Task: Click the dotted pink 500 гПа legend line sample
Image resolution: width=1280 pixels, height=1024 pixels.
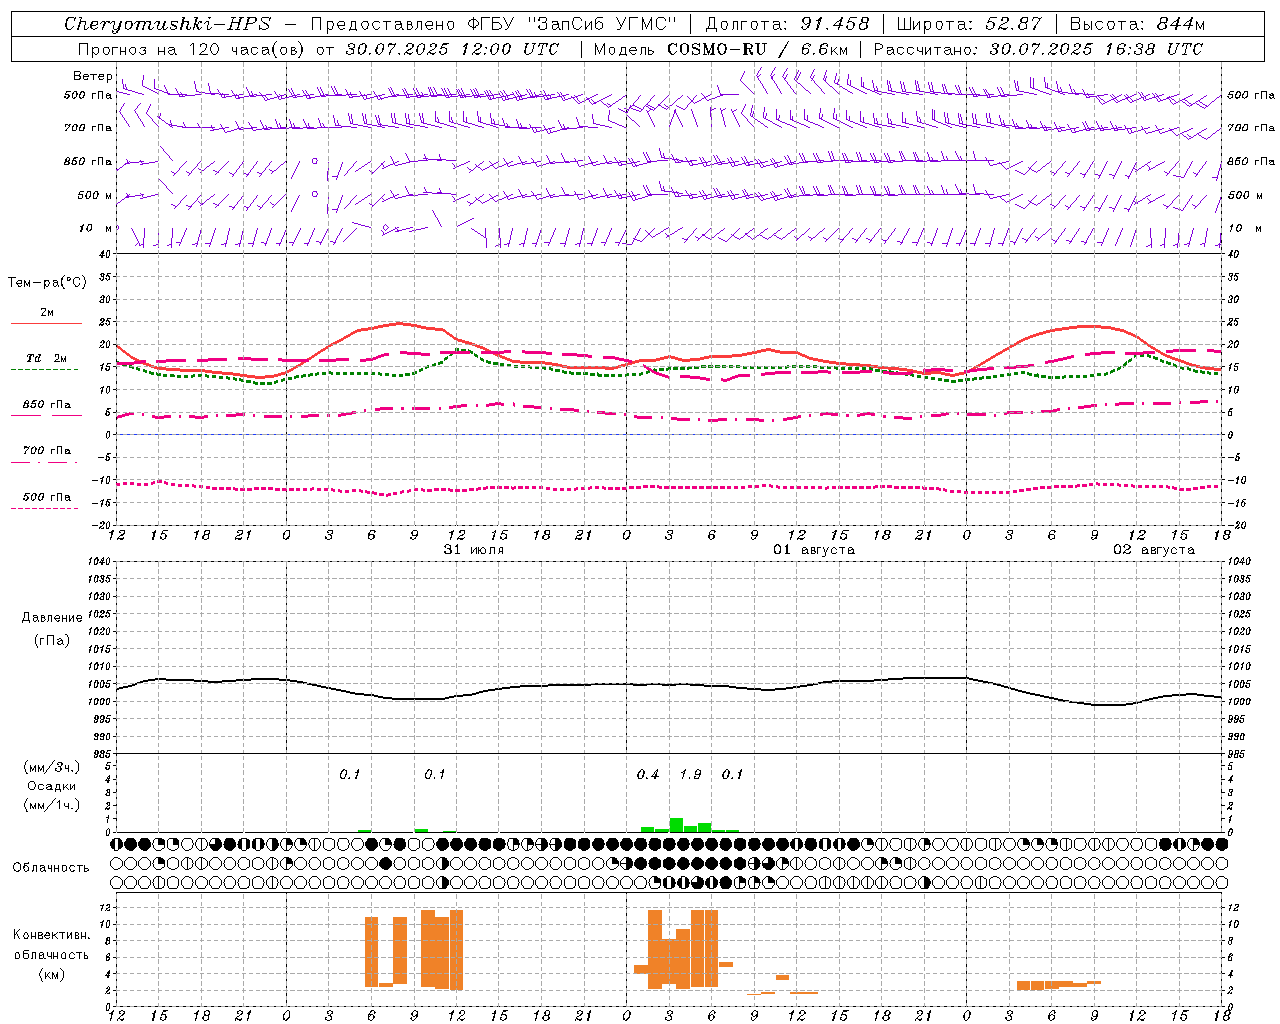Action: tap(45, 508)
